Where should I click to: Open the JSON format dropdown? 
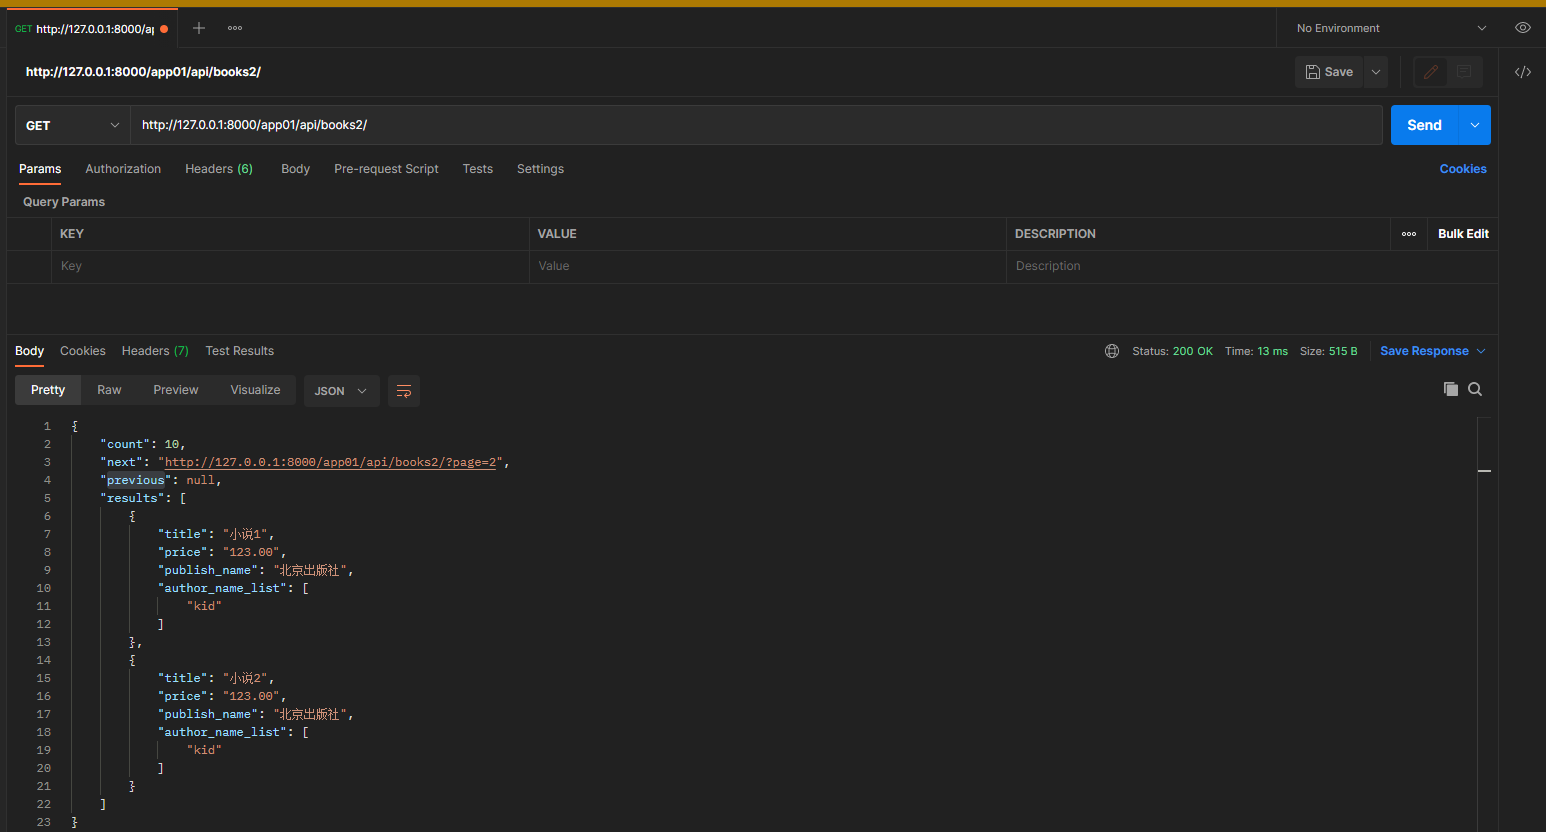[341, 391]
